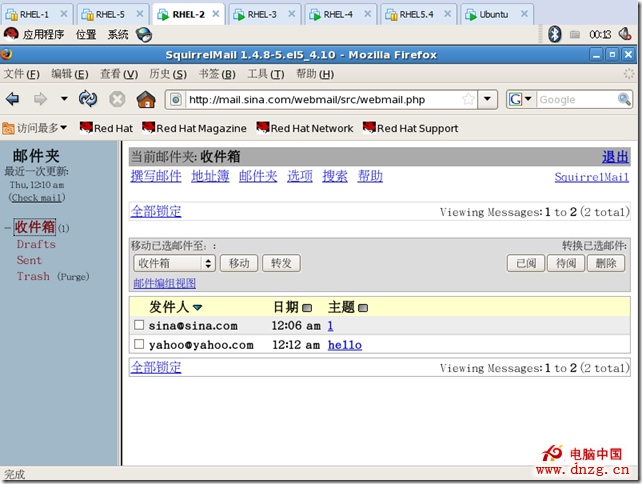This screenshot has height=484, width=642.
Task: Open the back/forward history dropdown arrow
Action: point(64,99)
